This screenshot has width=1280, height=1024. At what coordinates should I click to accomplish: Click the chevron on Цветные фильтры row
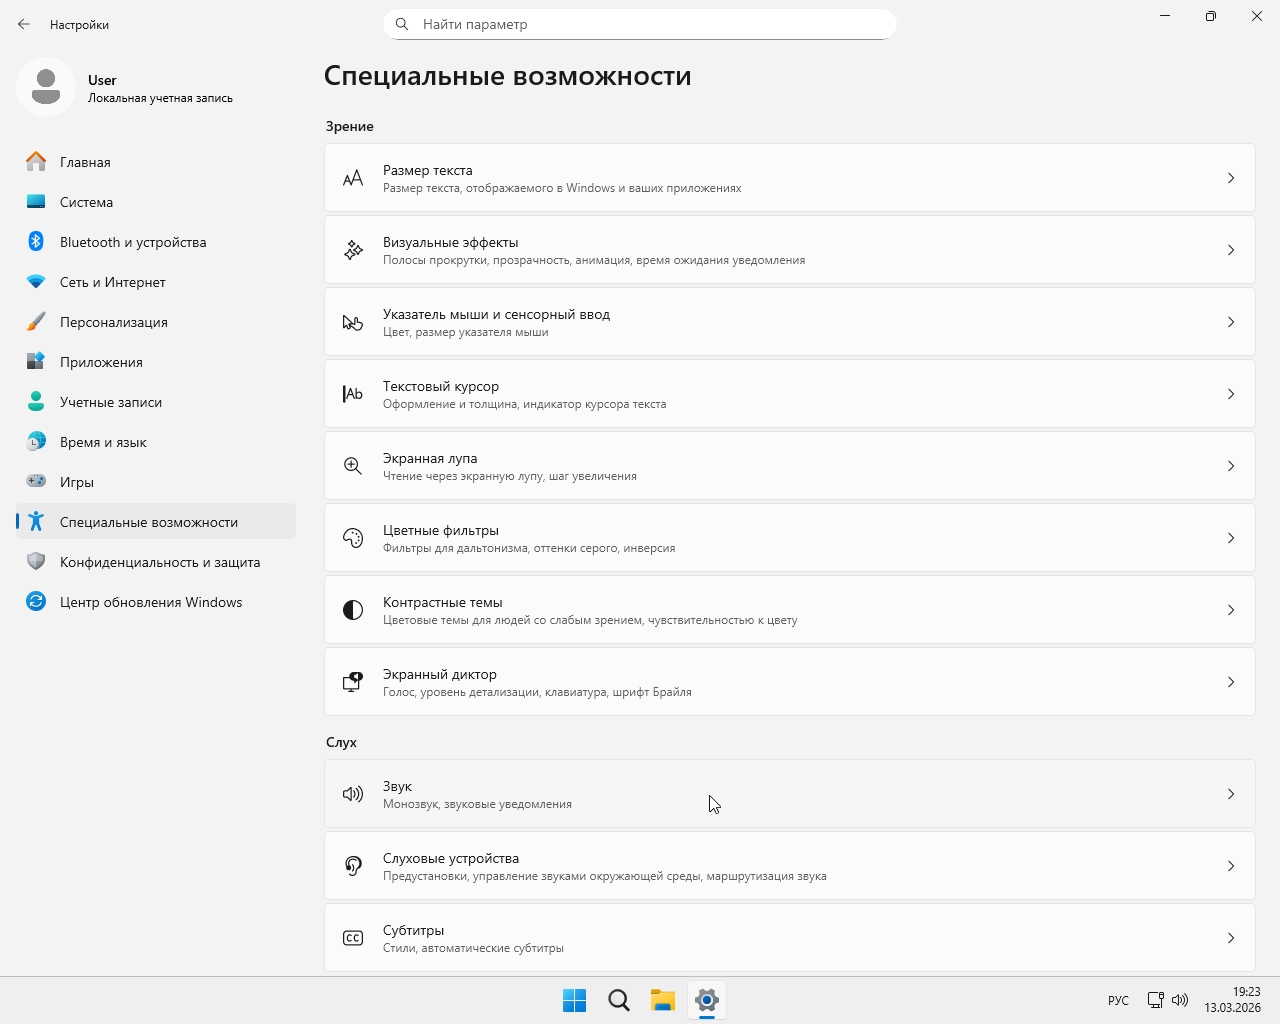[1231, 538]
